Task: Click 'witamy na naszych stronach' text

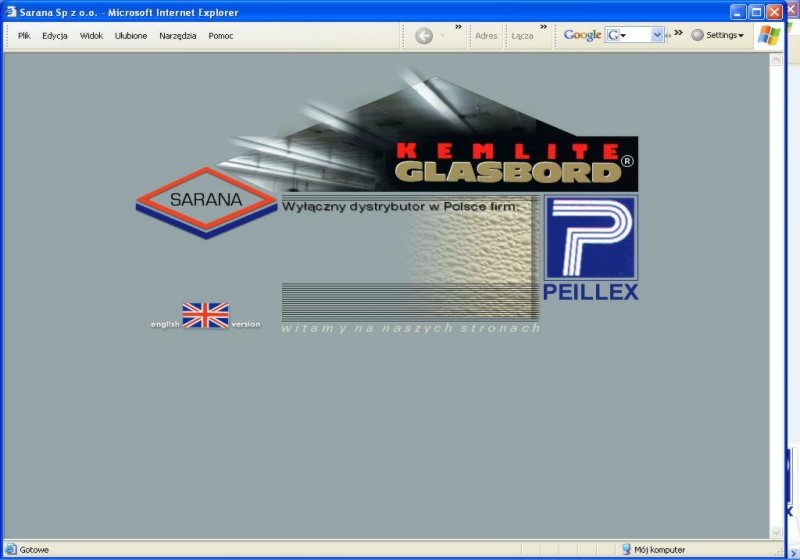Action: point(410,328)
